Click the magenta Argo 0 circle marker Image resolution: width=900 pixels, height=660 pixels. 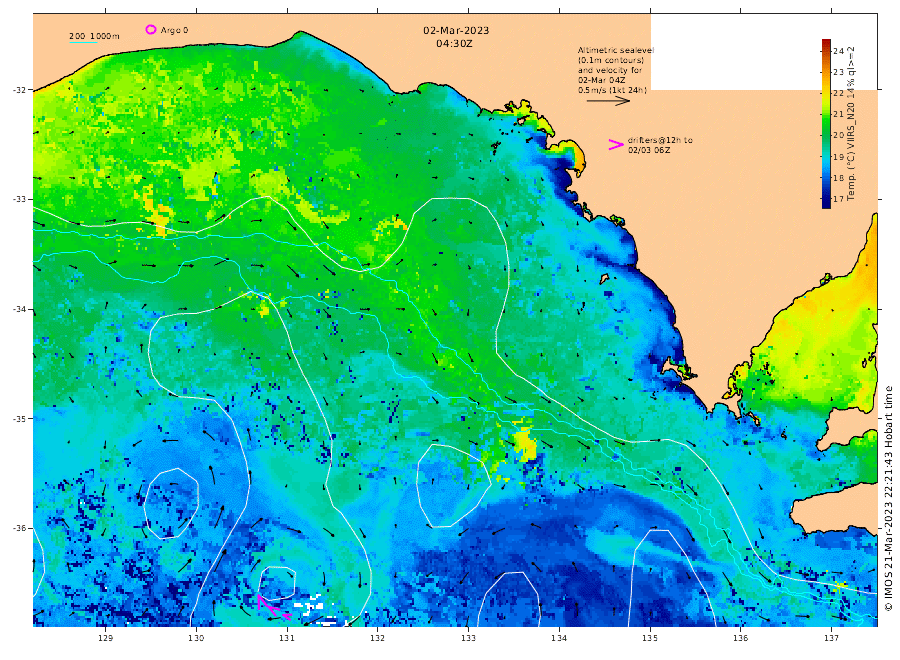(150, 29)
